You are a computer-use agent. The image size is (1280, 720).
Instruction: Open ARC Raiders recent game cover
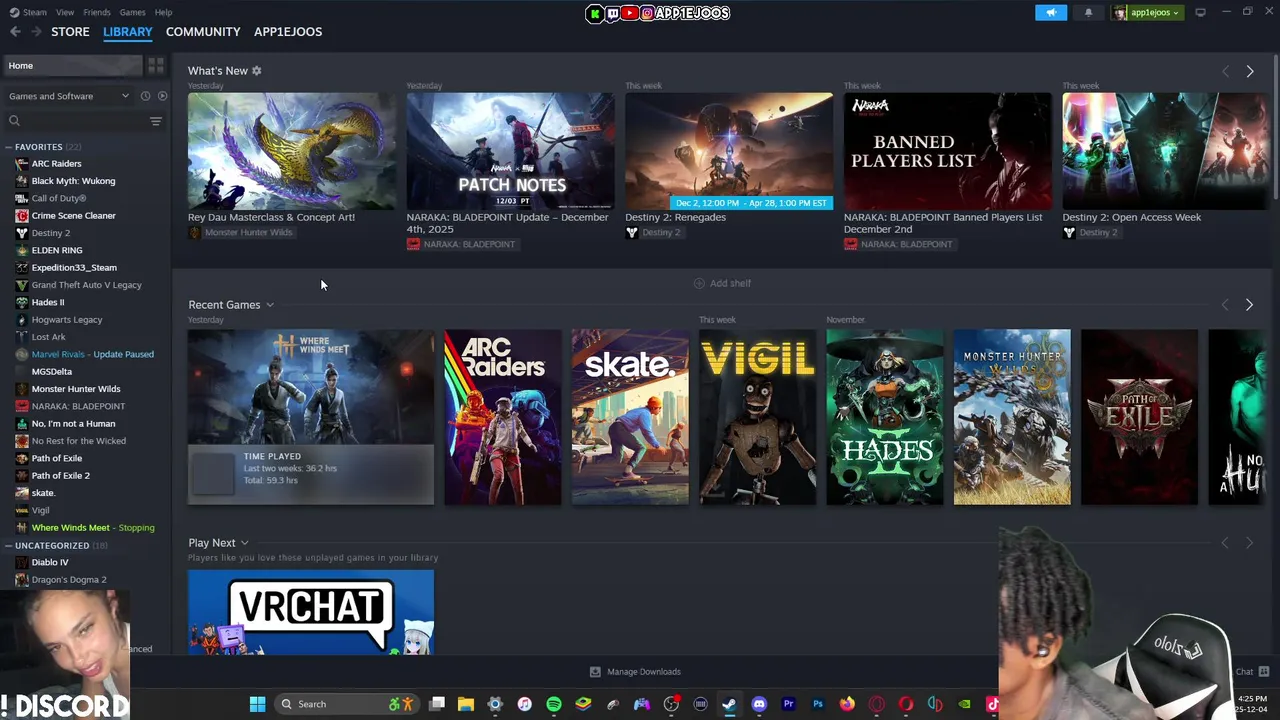502,417
